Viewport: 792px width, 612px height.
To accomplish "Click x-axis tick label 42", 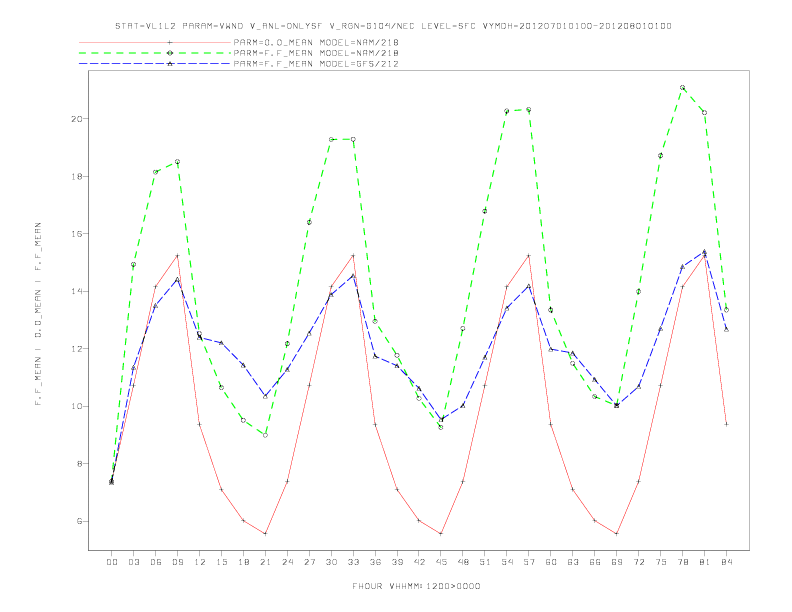I will coord(419,562).
